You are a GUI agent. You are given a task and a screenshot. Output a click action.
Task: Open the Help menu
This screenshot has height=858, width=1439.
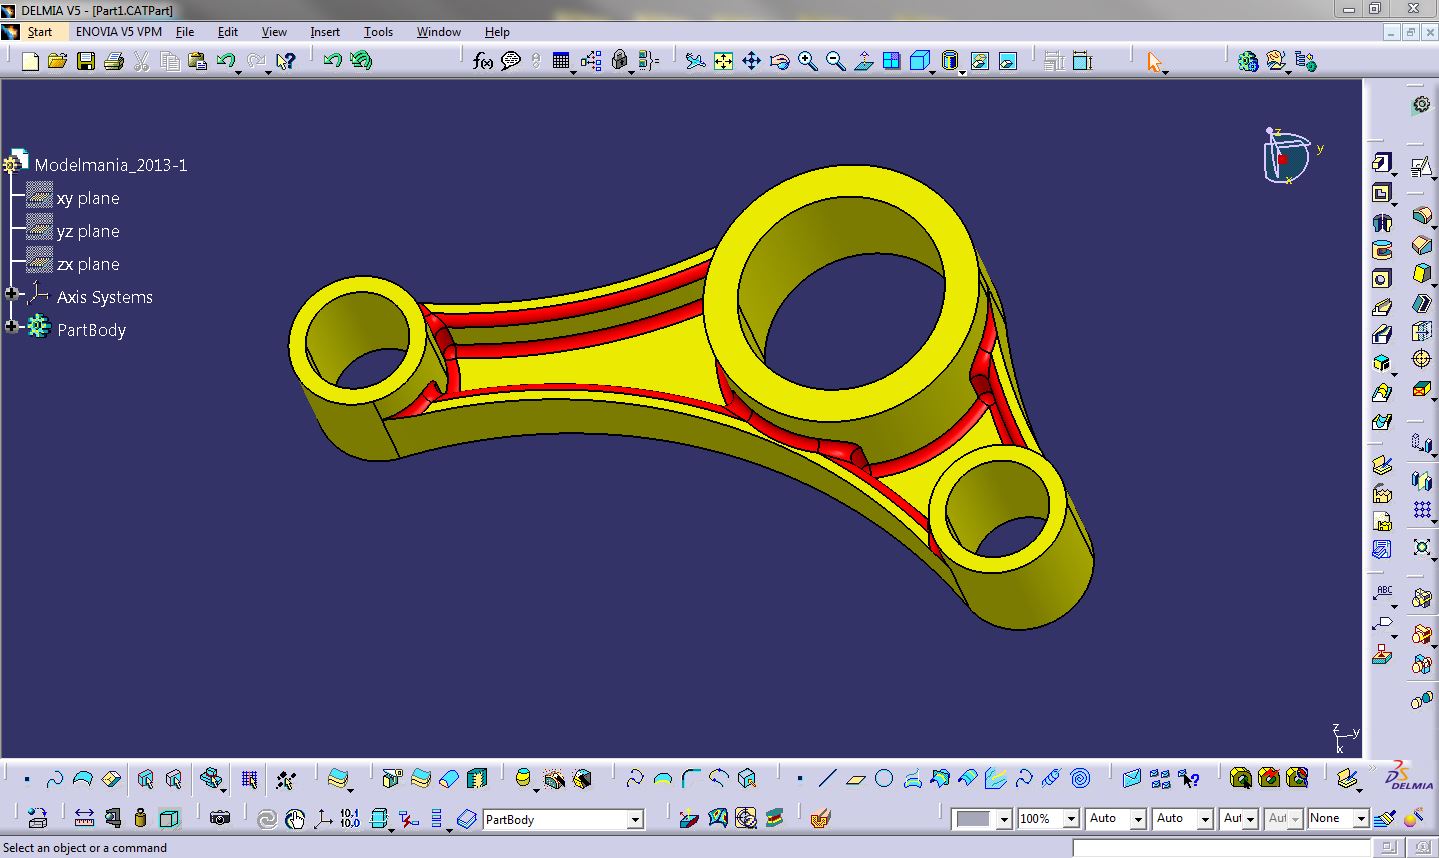tap(497, 31)
